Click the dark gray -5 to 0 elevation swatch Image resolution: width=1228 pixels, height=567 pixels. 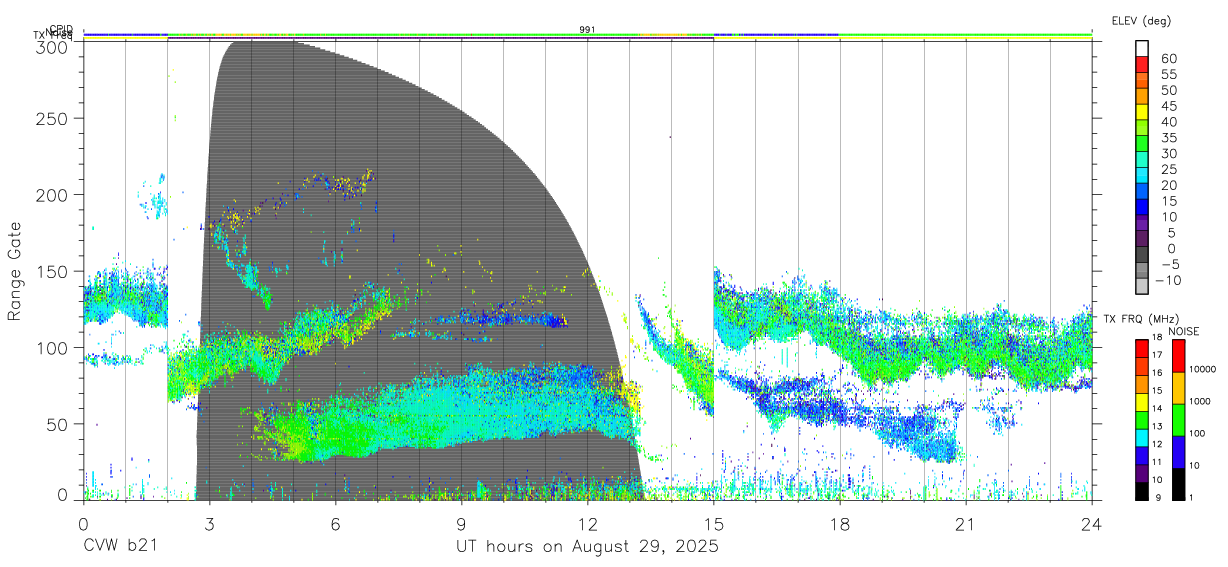pos(1142,256)
